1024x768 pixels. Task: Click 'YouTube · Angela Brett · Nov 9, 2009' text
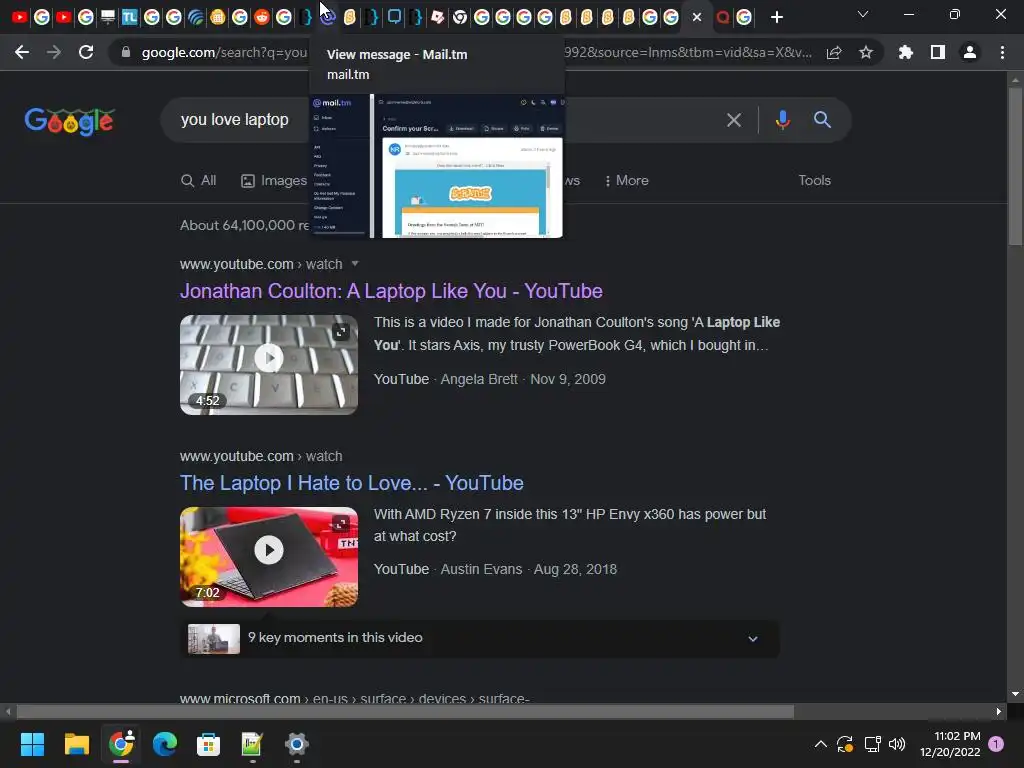[490, 379]
